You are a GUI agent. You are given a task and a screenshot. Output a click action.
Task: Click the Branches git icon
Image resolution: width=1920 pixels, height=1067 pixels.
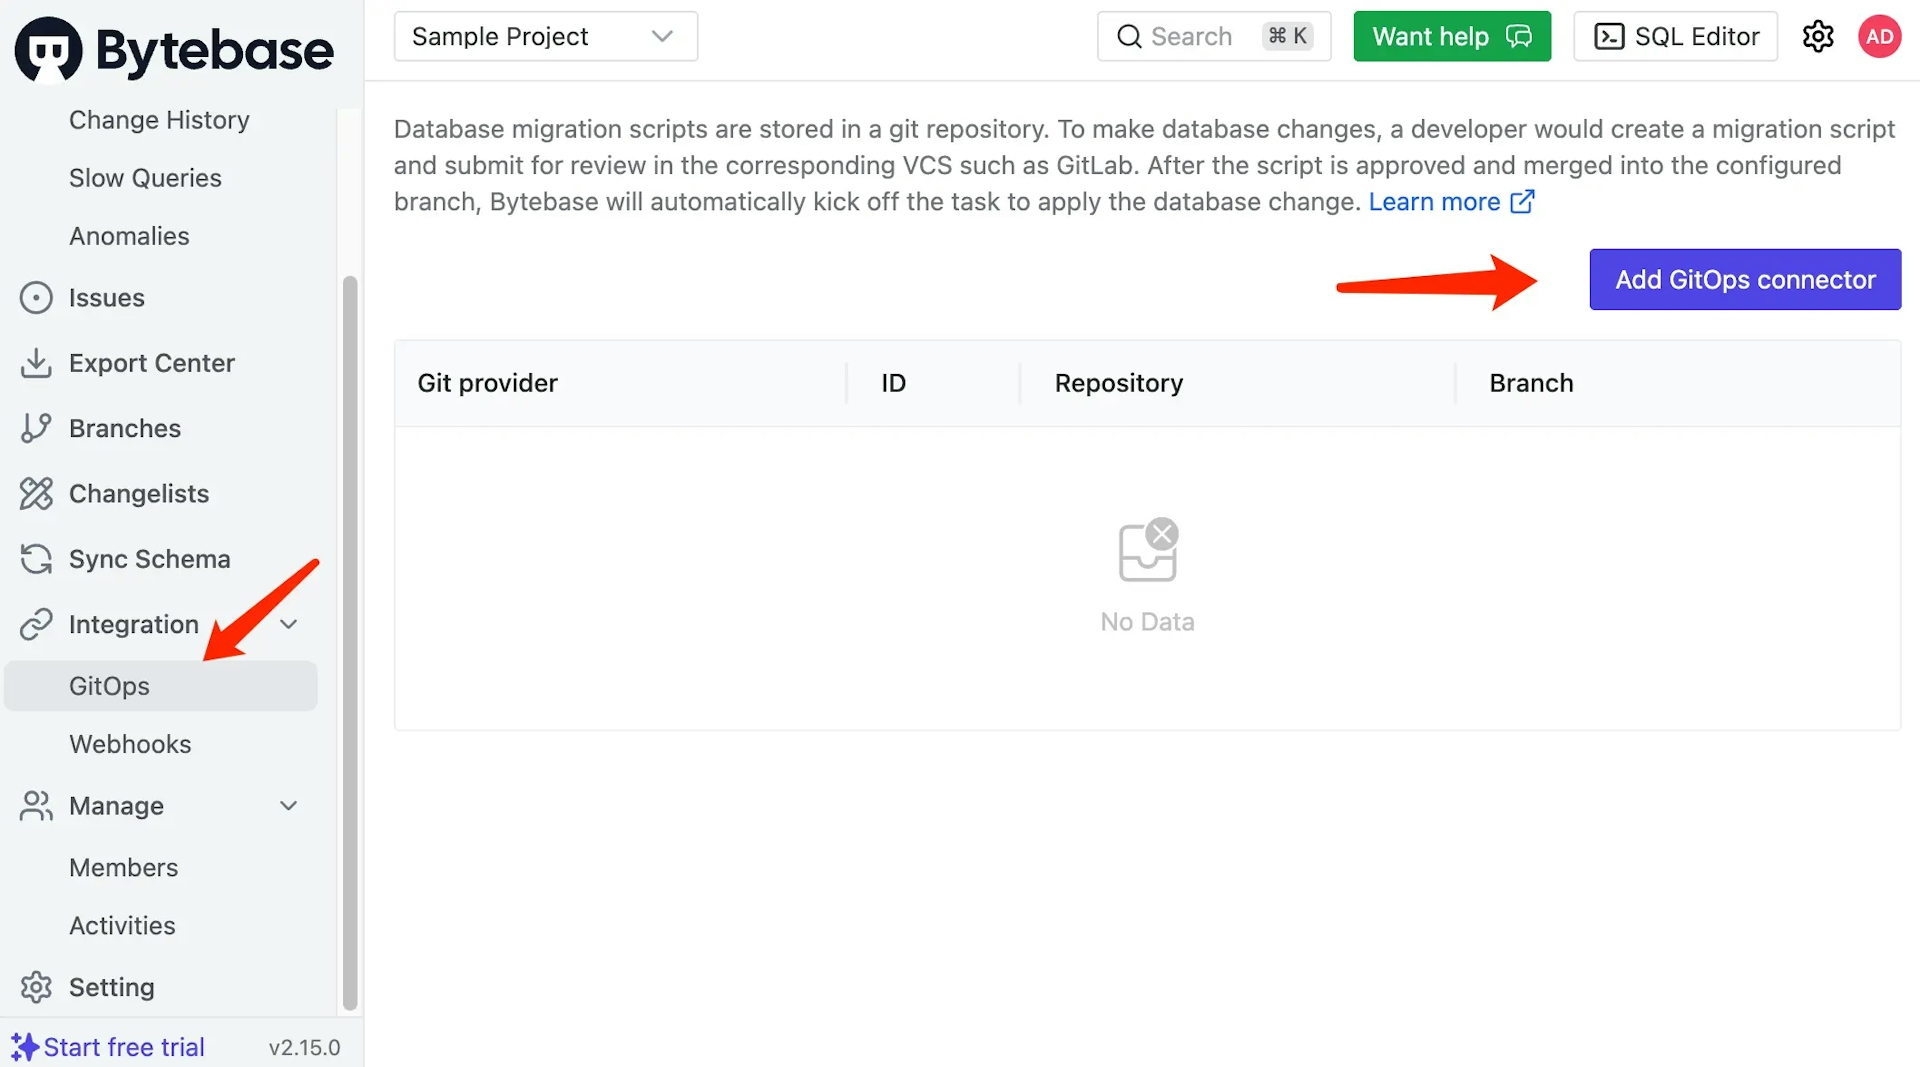tap(36, 428)
